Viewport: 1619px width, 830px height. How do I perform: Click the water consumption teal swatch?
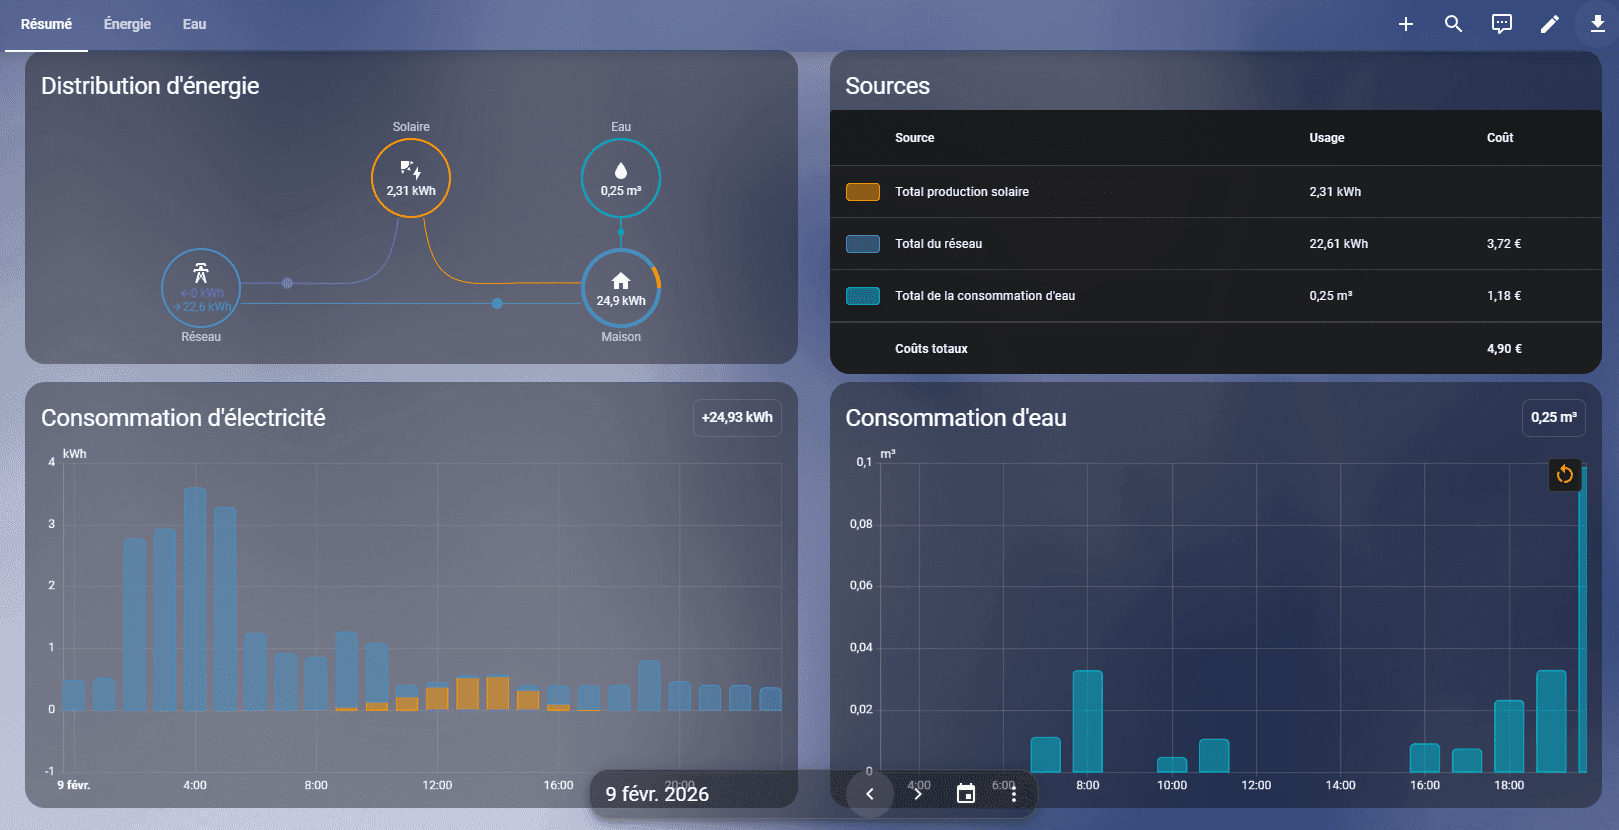[863, 296]
